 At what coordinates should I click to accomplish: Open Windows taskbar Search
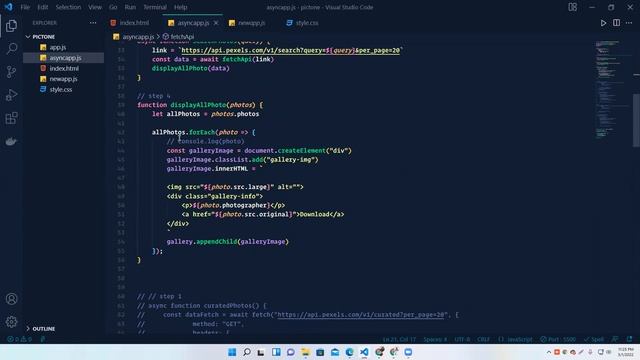pos(247,352)
